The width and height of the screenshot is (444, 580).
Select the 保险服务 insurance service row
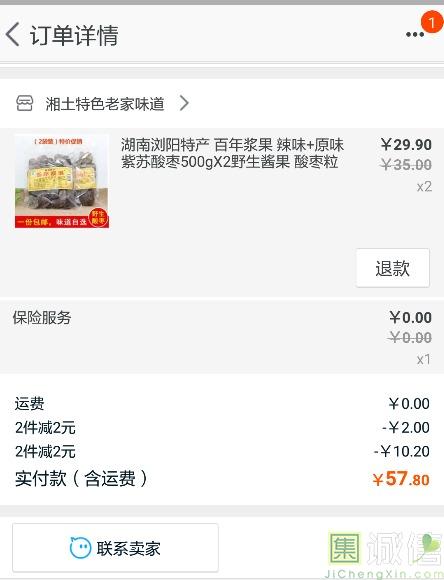pos(222,337)
